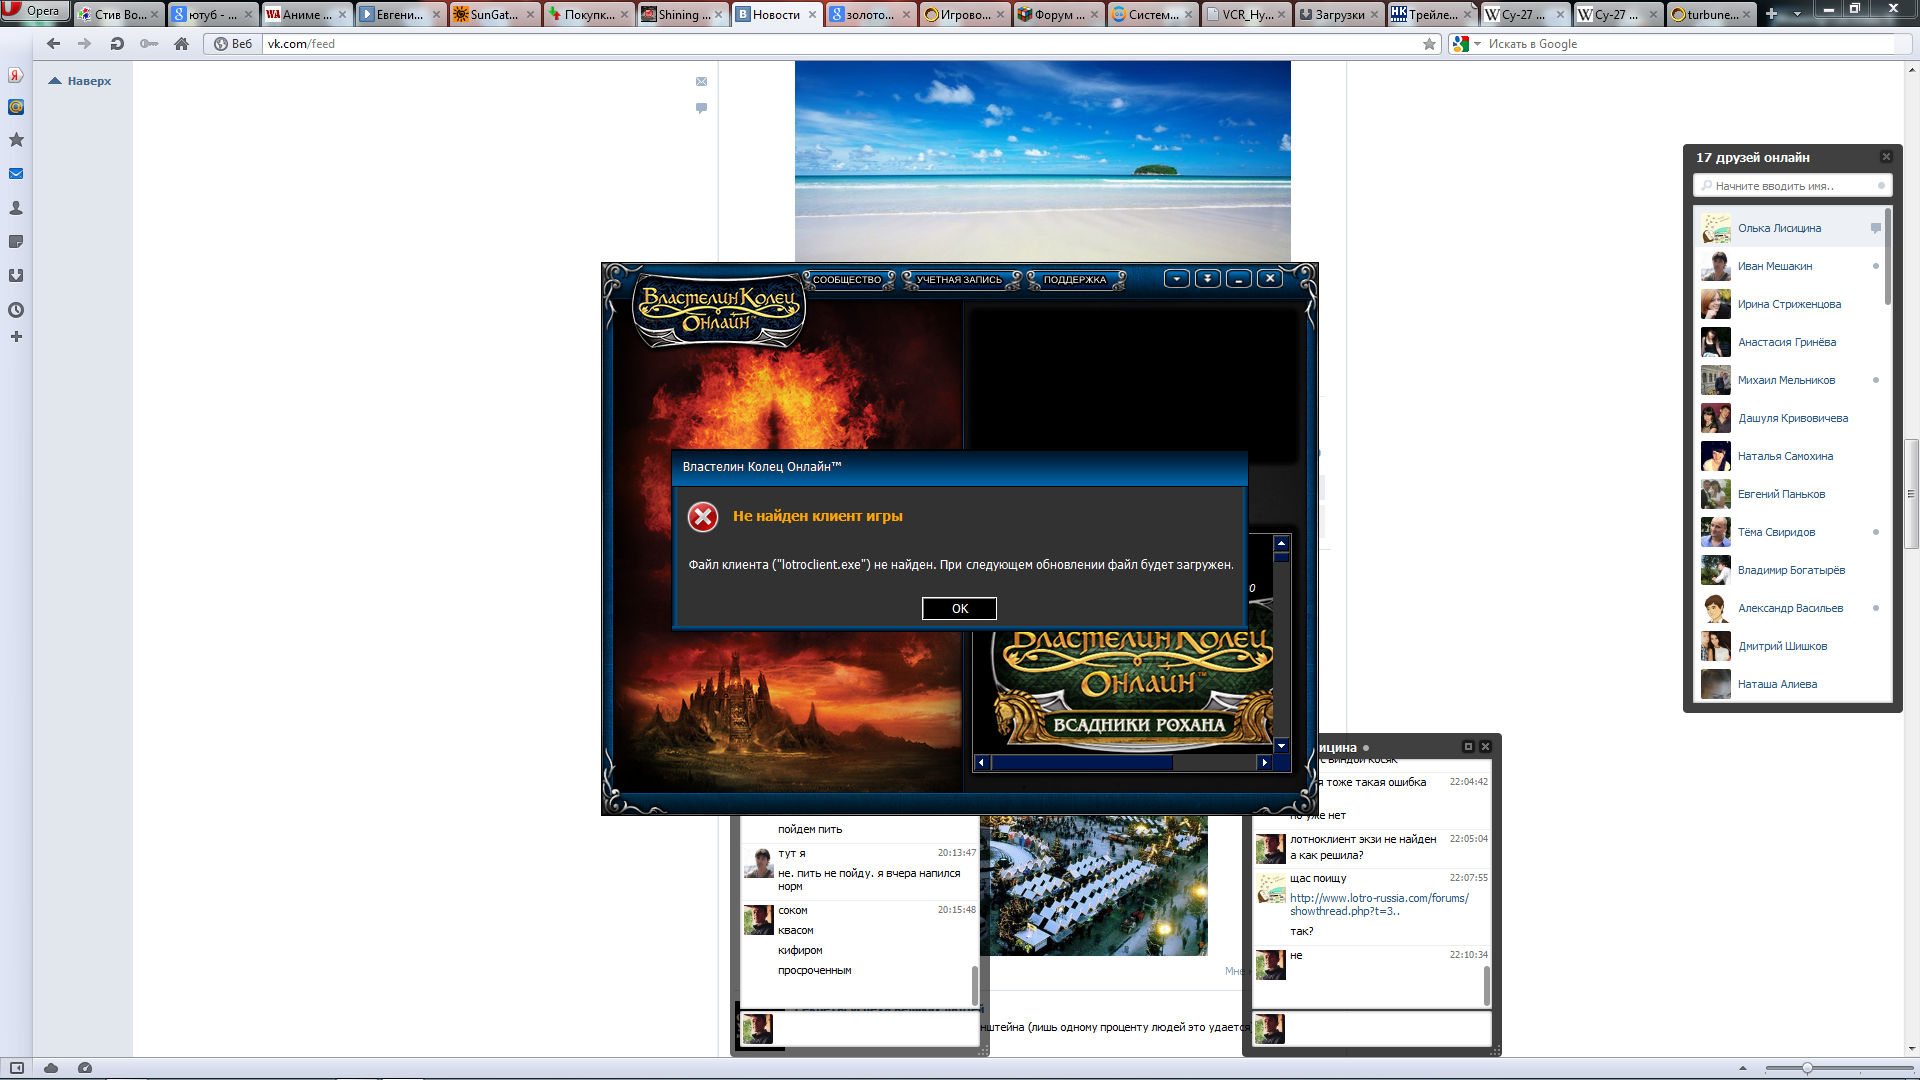
Task: Switch to the Загрузки tab
Action: tap(1339, 14)
